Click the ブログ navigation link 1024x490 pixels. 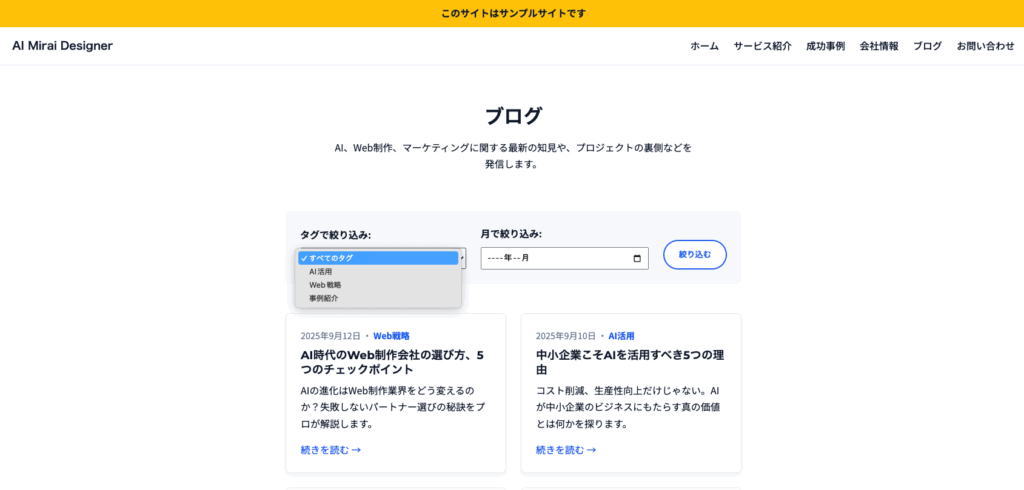(x=927, y=46)
